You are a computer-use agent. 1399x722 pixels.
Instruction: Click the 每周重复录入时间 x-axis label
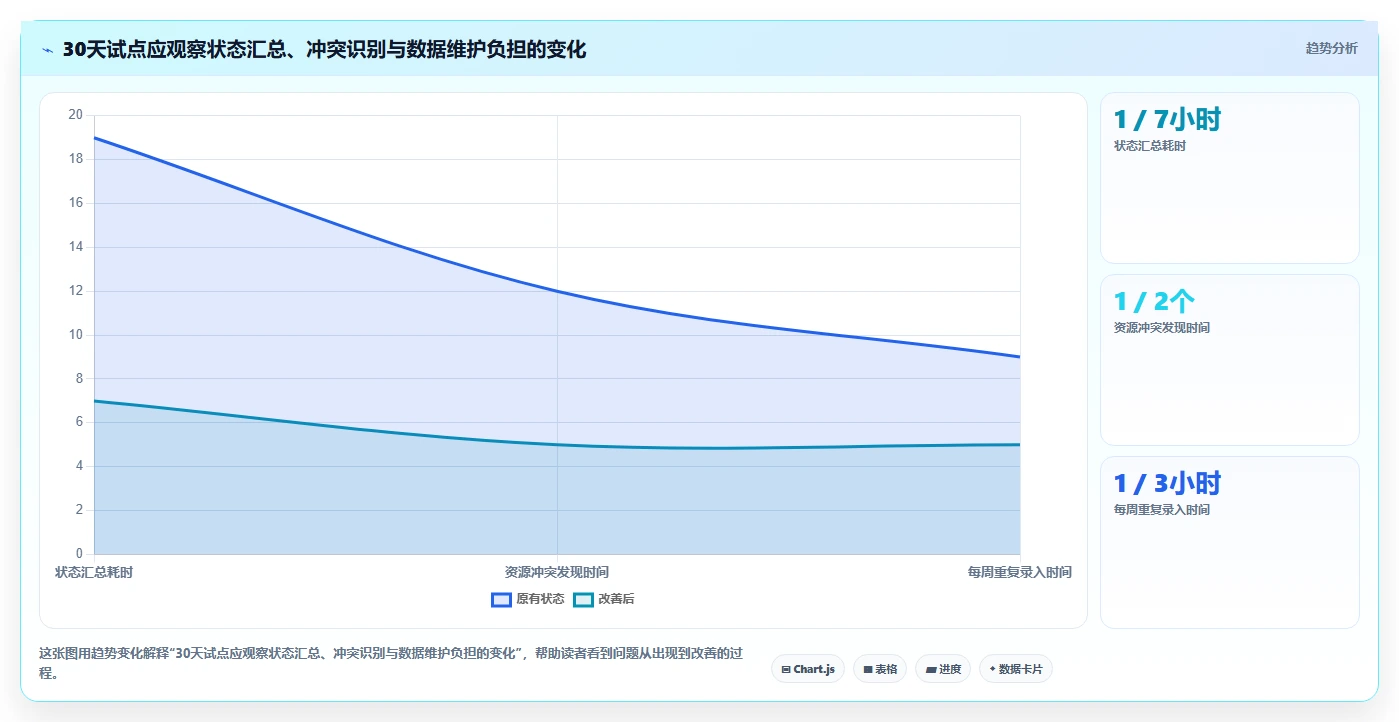1020,572
